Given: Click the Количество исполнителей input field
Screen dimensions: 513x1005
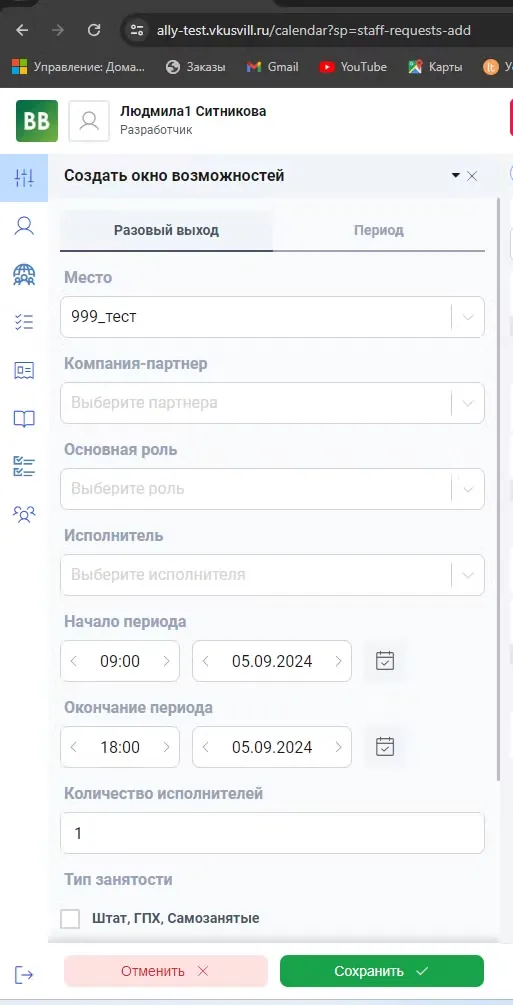Looking at the screenshot, I should point(272,833).
